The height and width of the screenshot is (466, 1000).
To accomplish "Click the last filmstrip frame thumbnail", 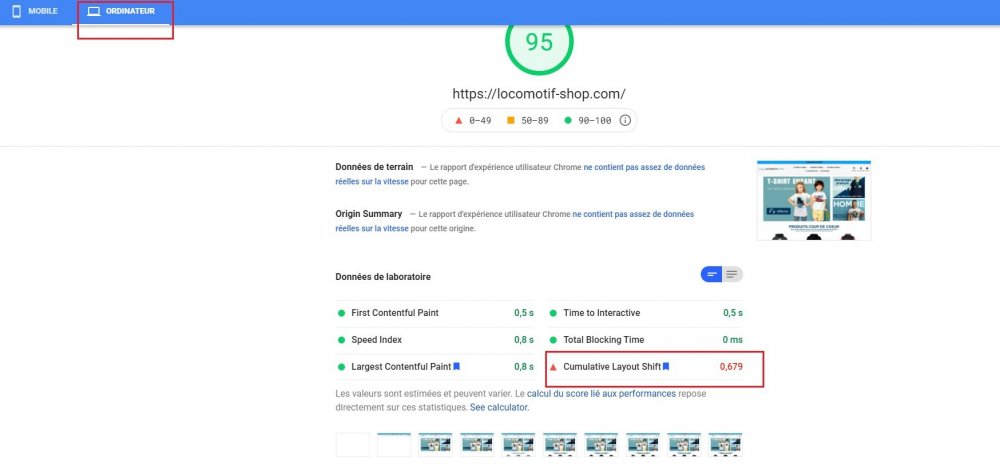I will coord(726,445).
